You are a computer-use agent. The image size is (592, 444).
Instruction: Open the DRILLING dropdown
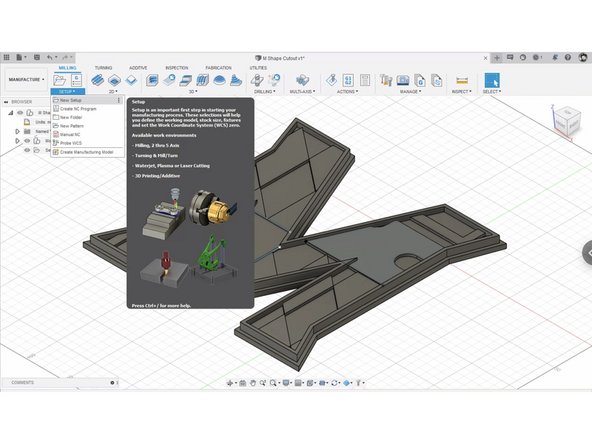pos(265,91)
